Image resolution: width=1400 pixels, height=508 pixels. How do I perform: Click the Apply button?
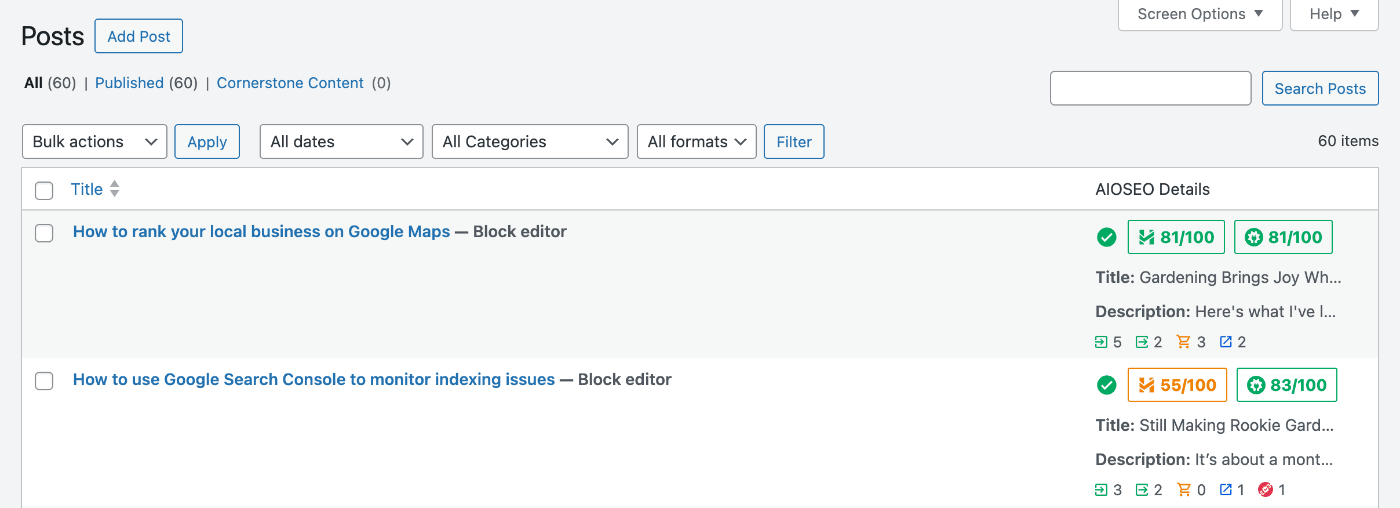(x=207, y=141)
